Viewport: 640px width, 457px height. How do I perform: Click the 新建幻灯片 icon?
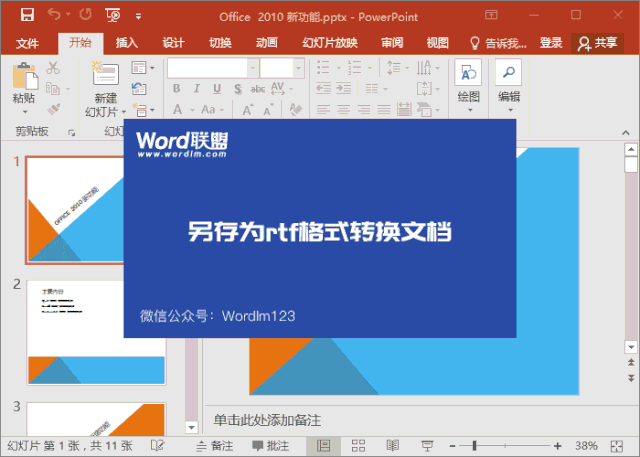click(105, 73)
